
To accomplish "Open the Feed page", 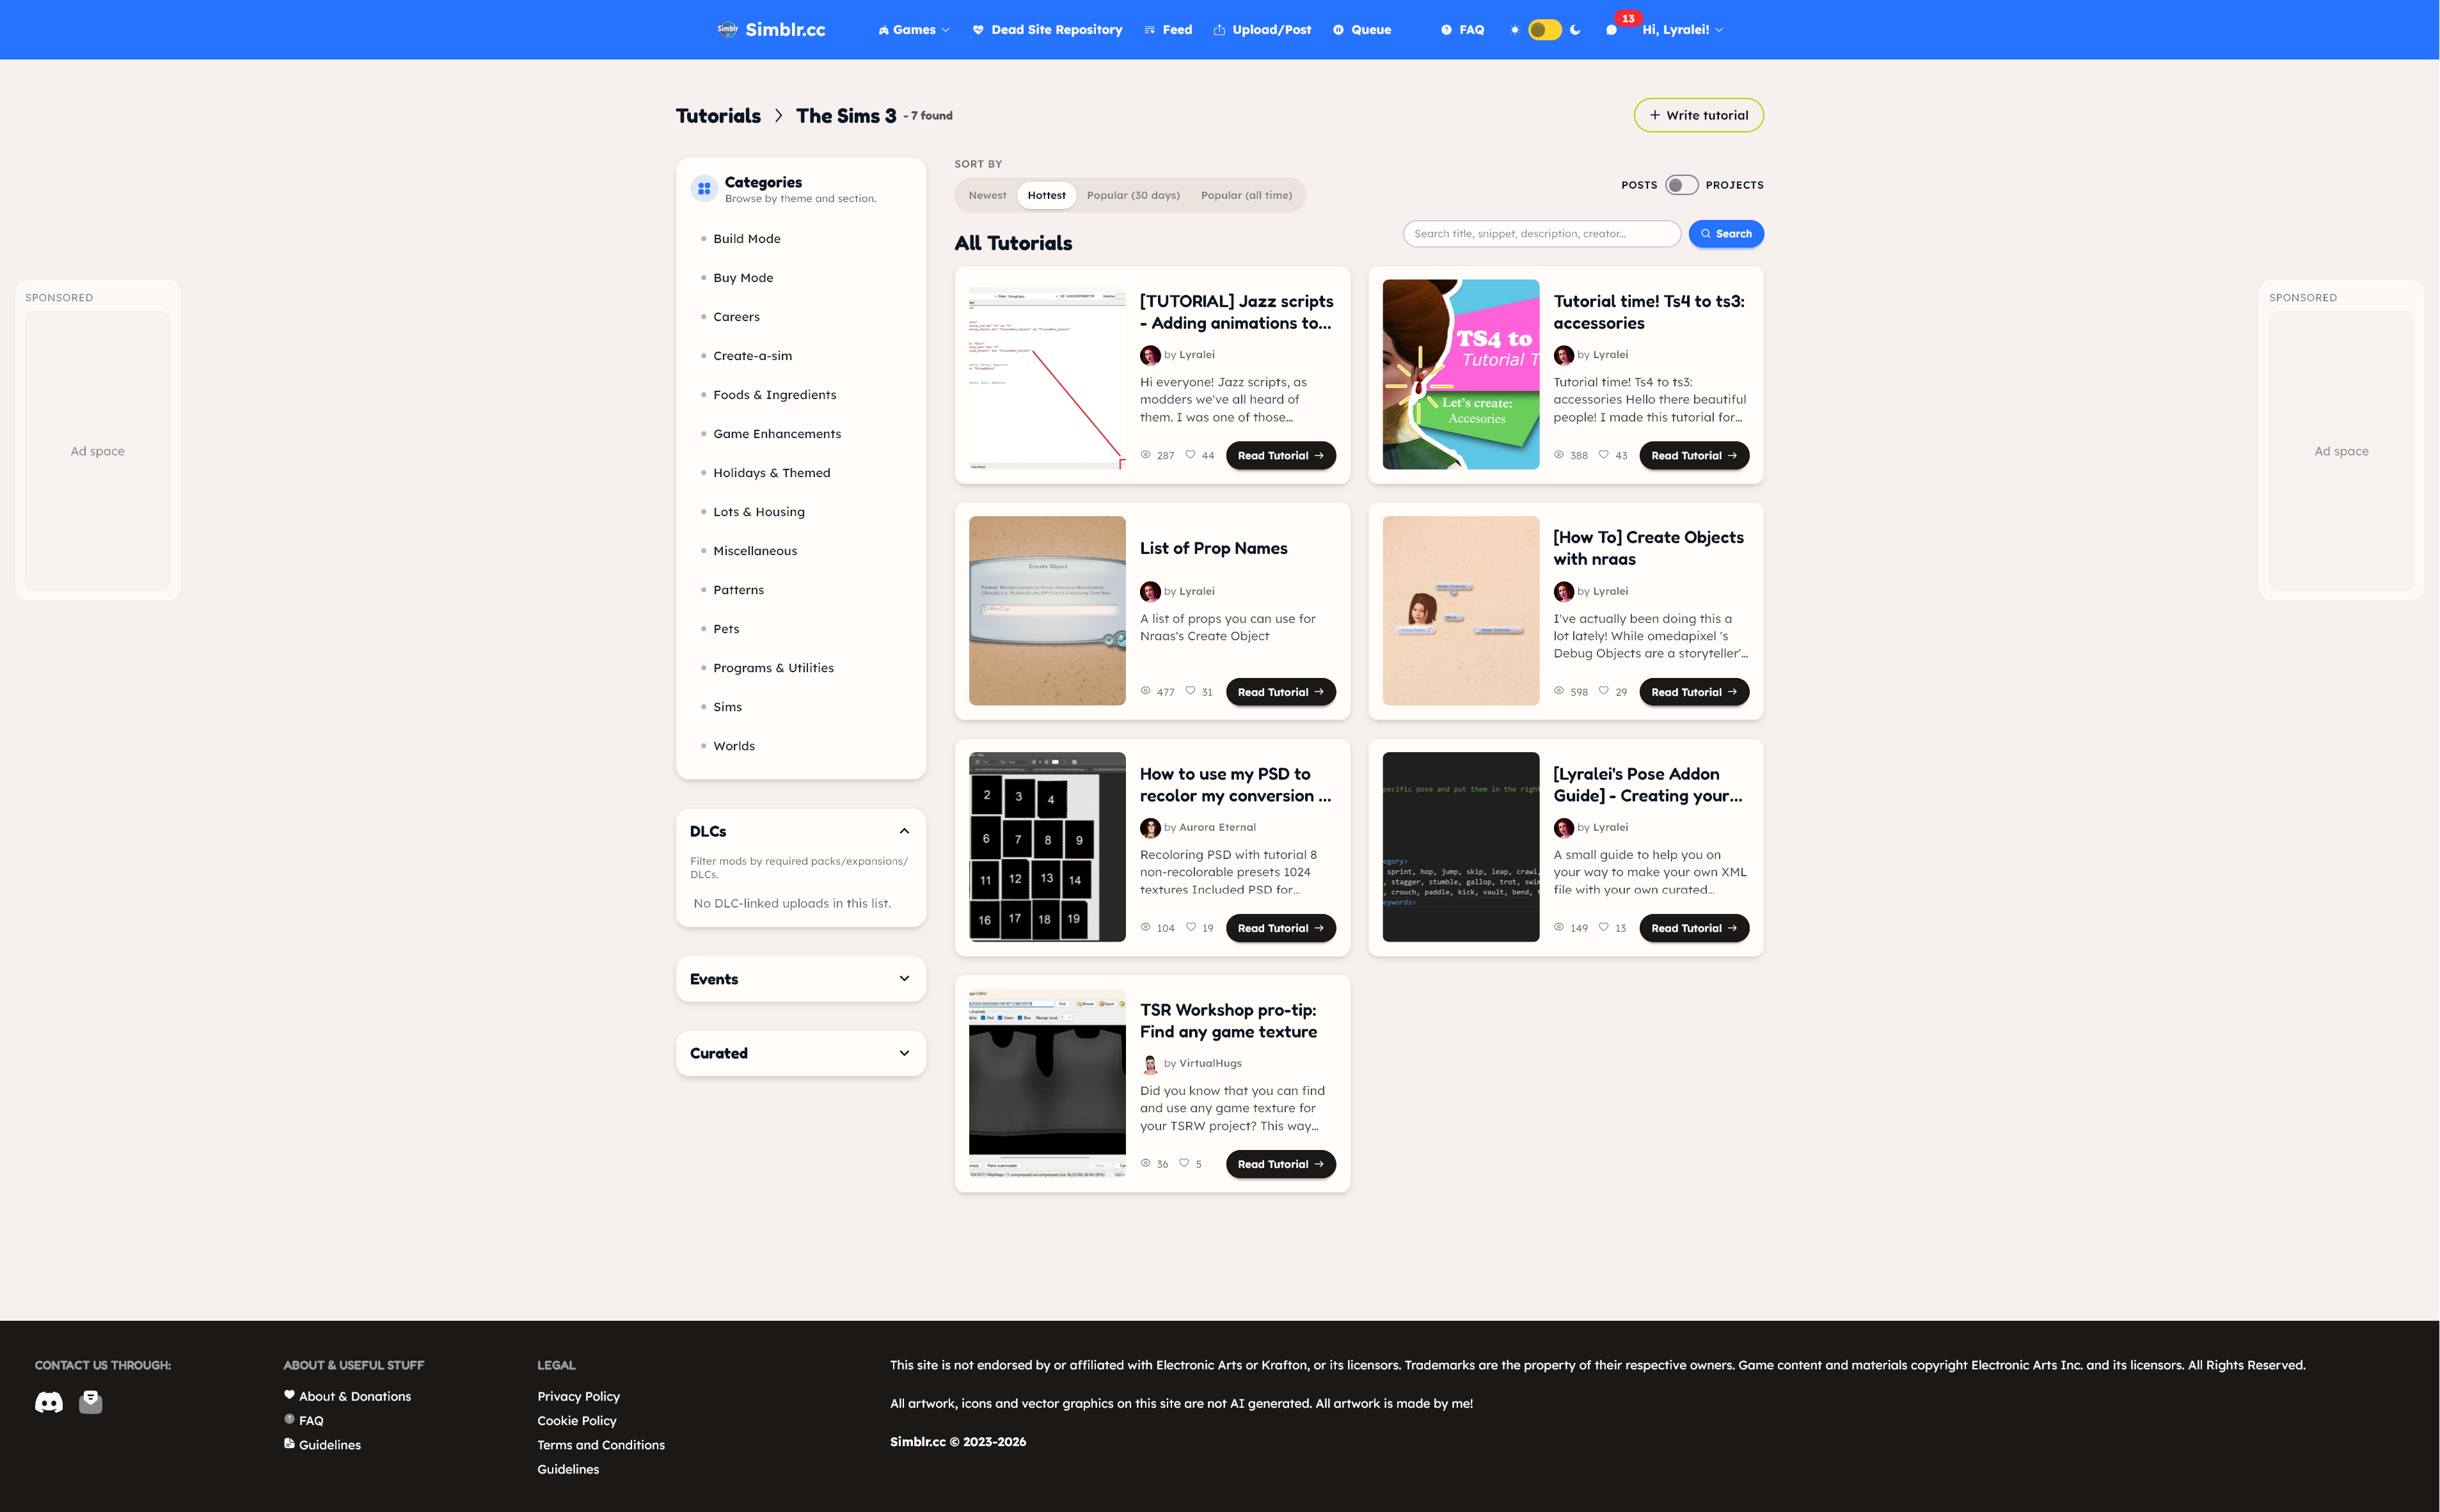I will point(1168,30).
